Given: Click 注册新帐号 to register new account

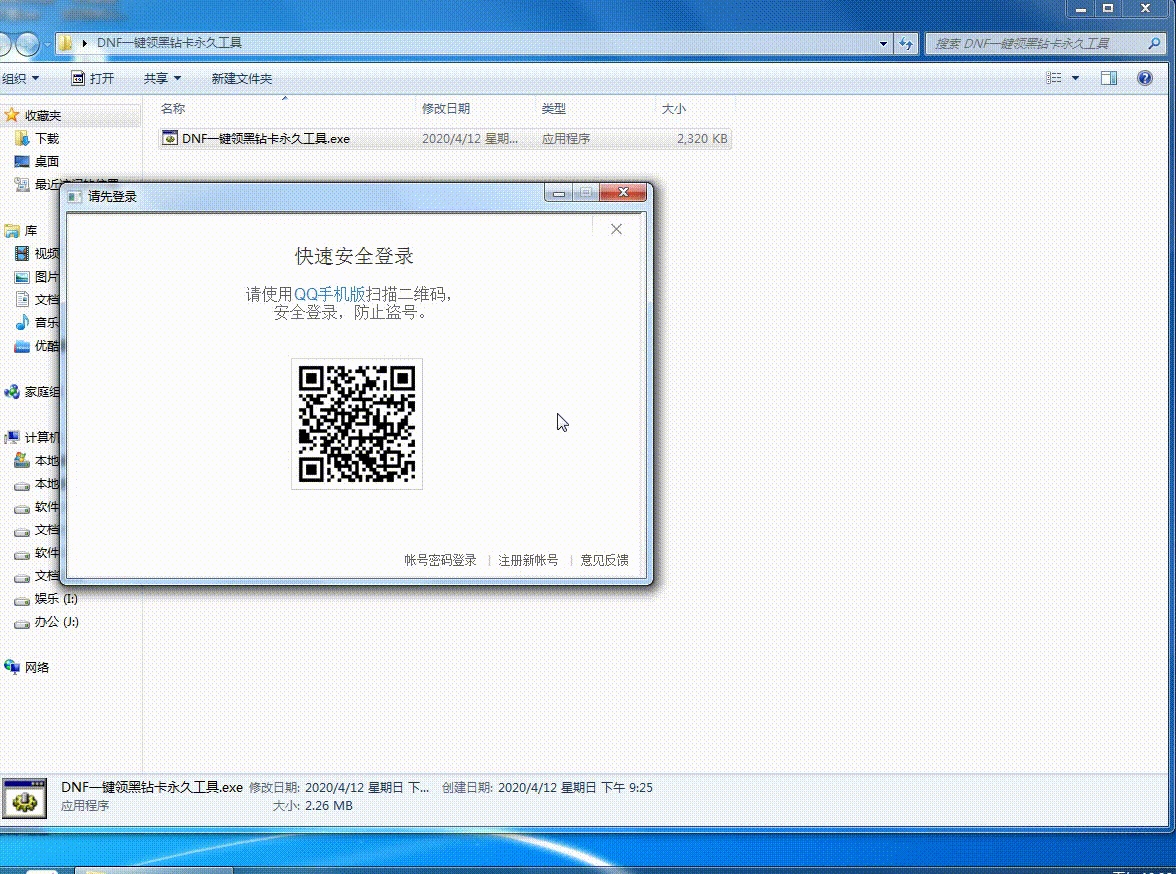Looking at the screenshot, I should (x=528, y=560).
